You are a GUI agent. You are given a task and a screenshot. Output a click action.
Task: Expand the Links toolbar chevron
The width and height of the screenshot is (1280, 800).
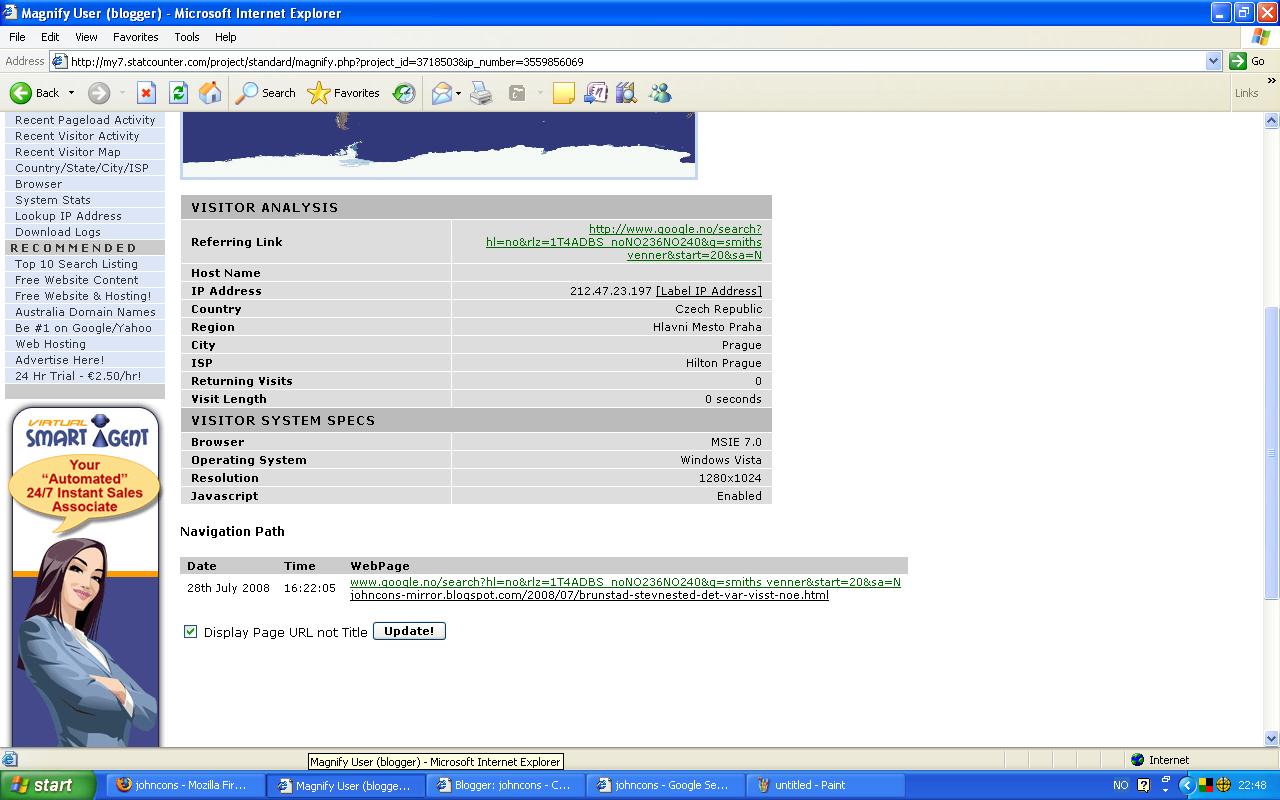pyautogui.click(x=1272, y=81)
